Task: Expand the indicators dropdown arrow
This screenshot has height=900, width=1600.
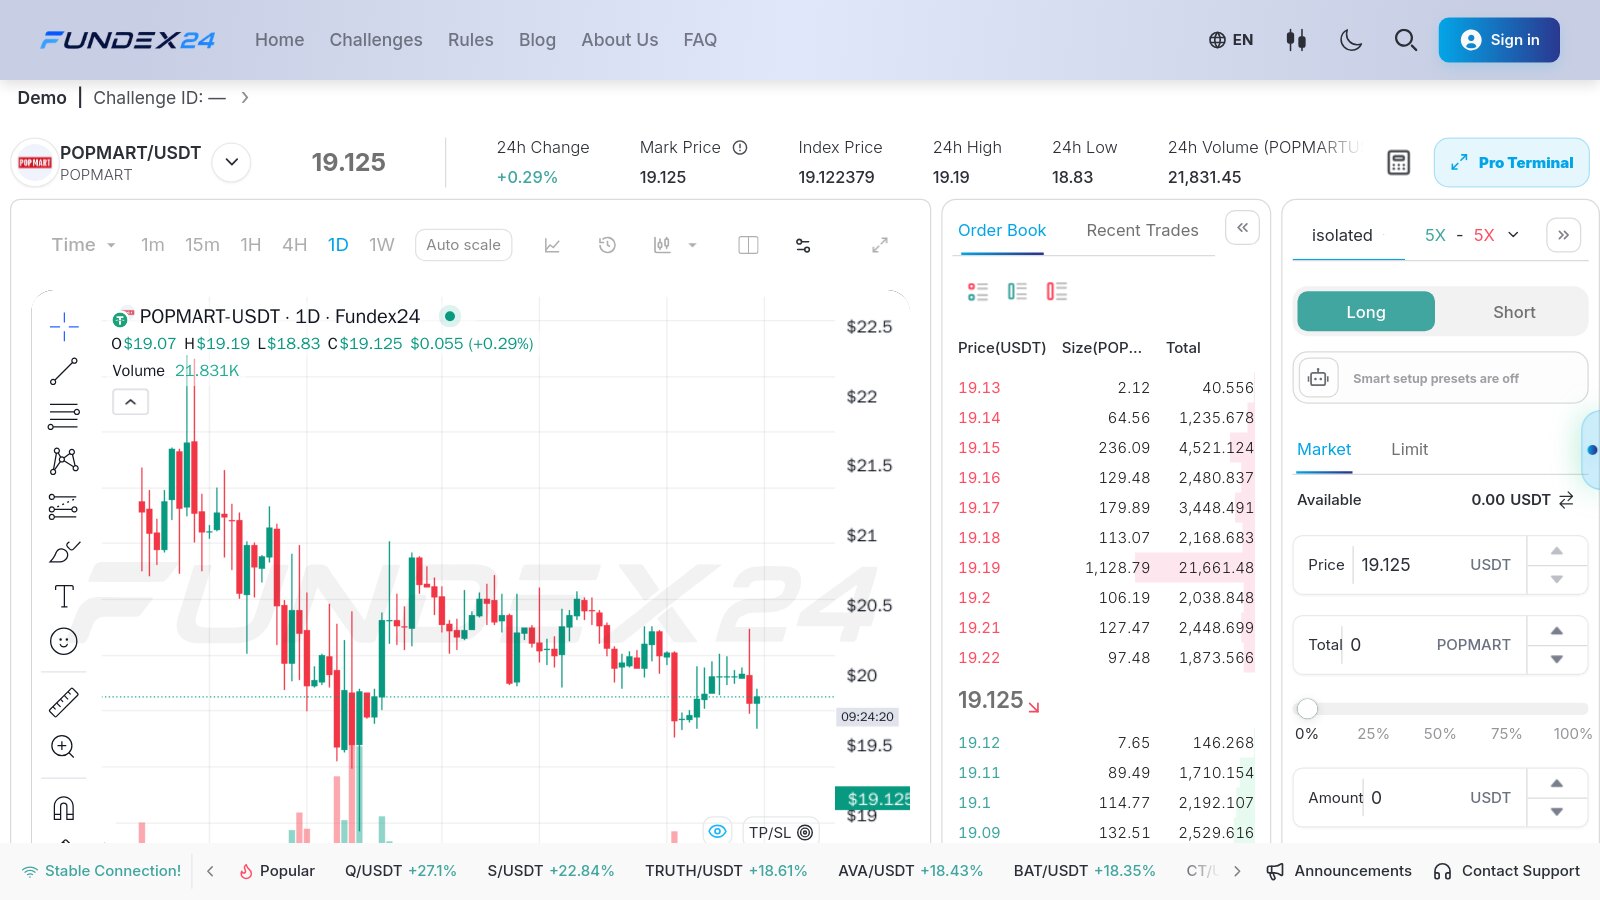Action: (692, 245)
